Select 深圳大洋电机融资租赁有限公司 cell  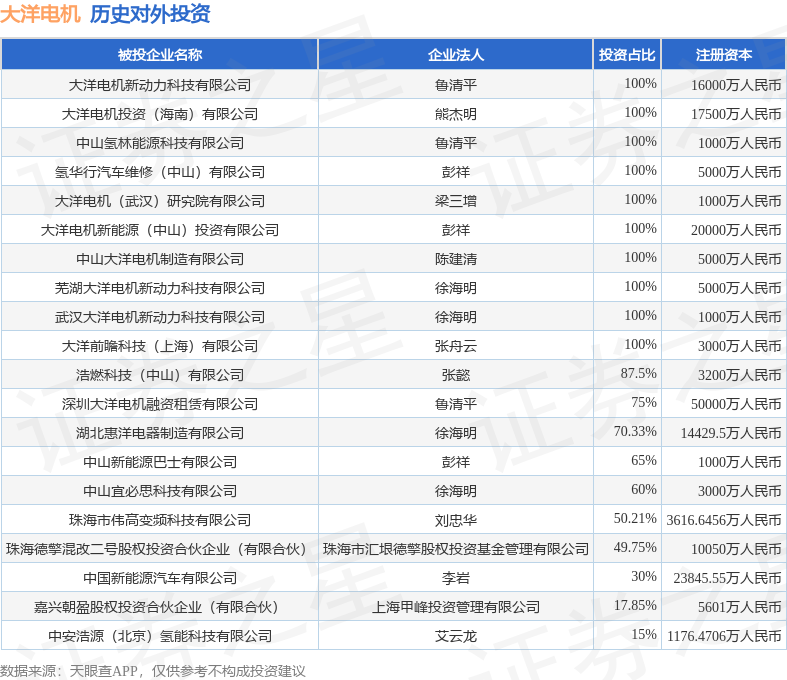160,404
